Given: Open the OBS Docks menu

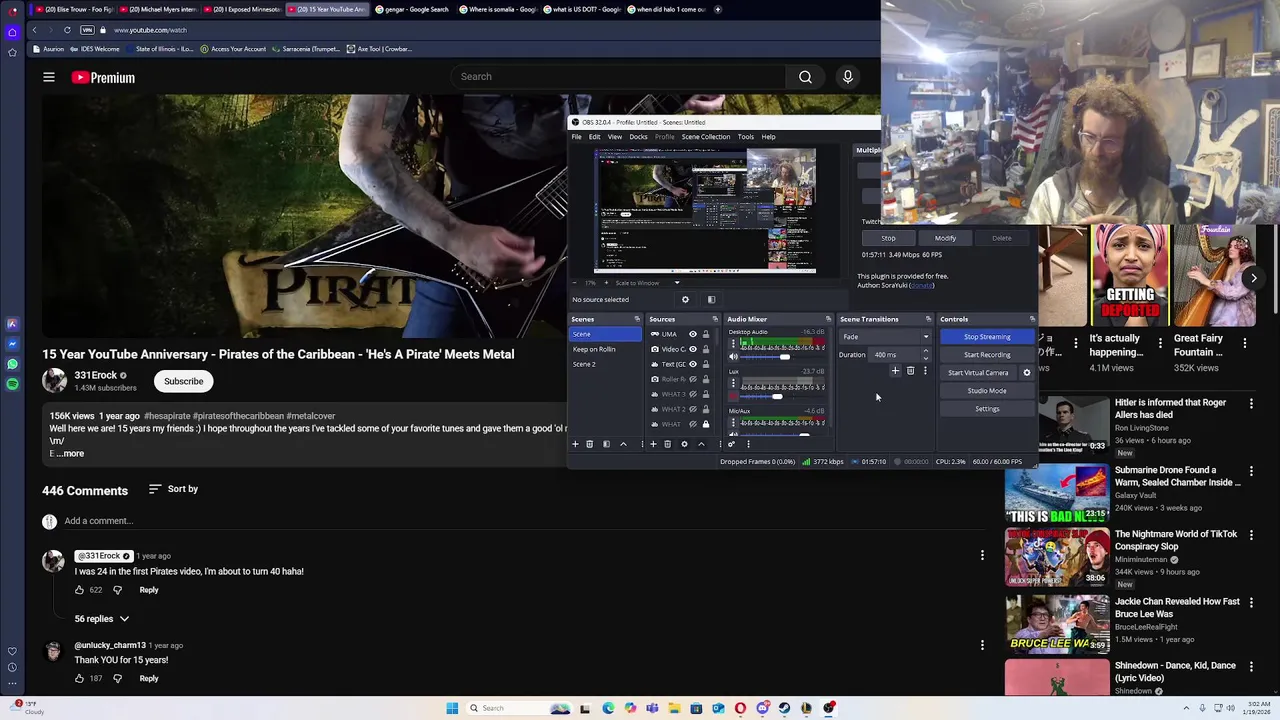Looking at the screenshot, I should 638,137.
